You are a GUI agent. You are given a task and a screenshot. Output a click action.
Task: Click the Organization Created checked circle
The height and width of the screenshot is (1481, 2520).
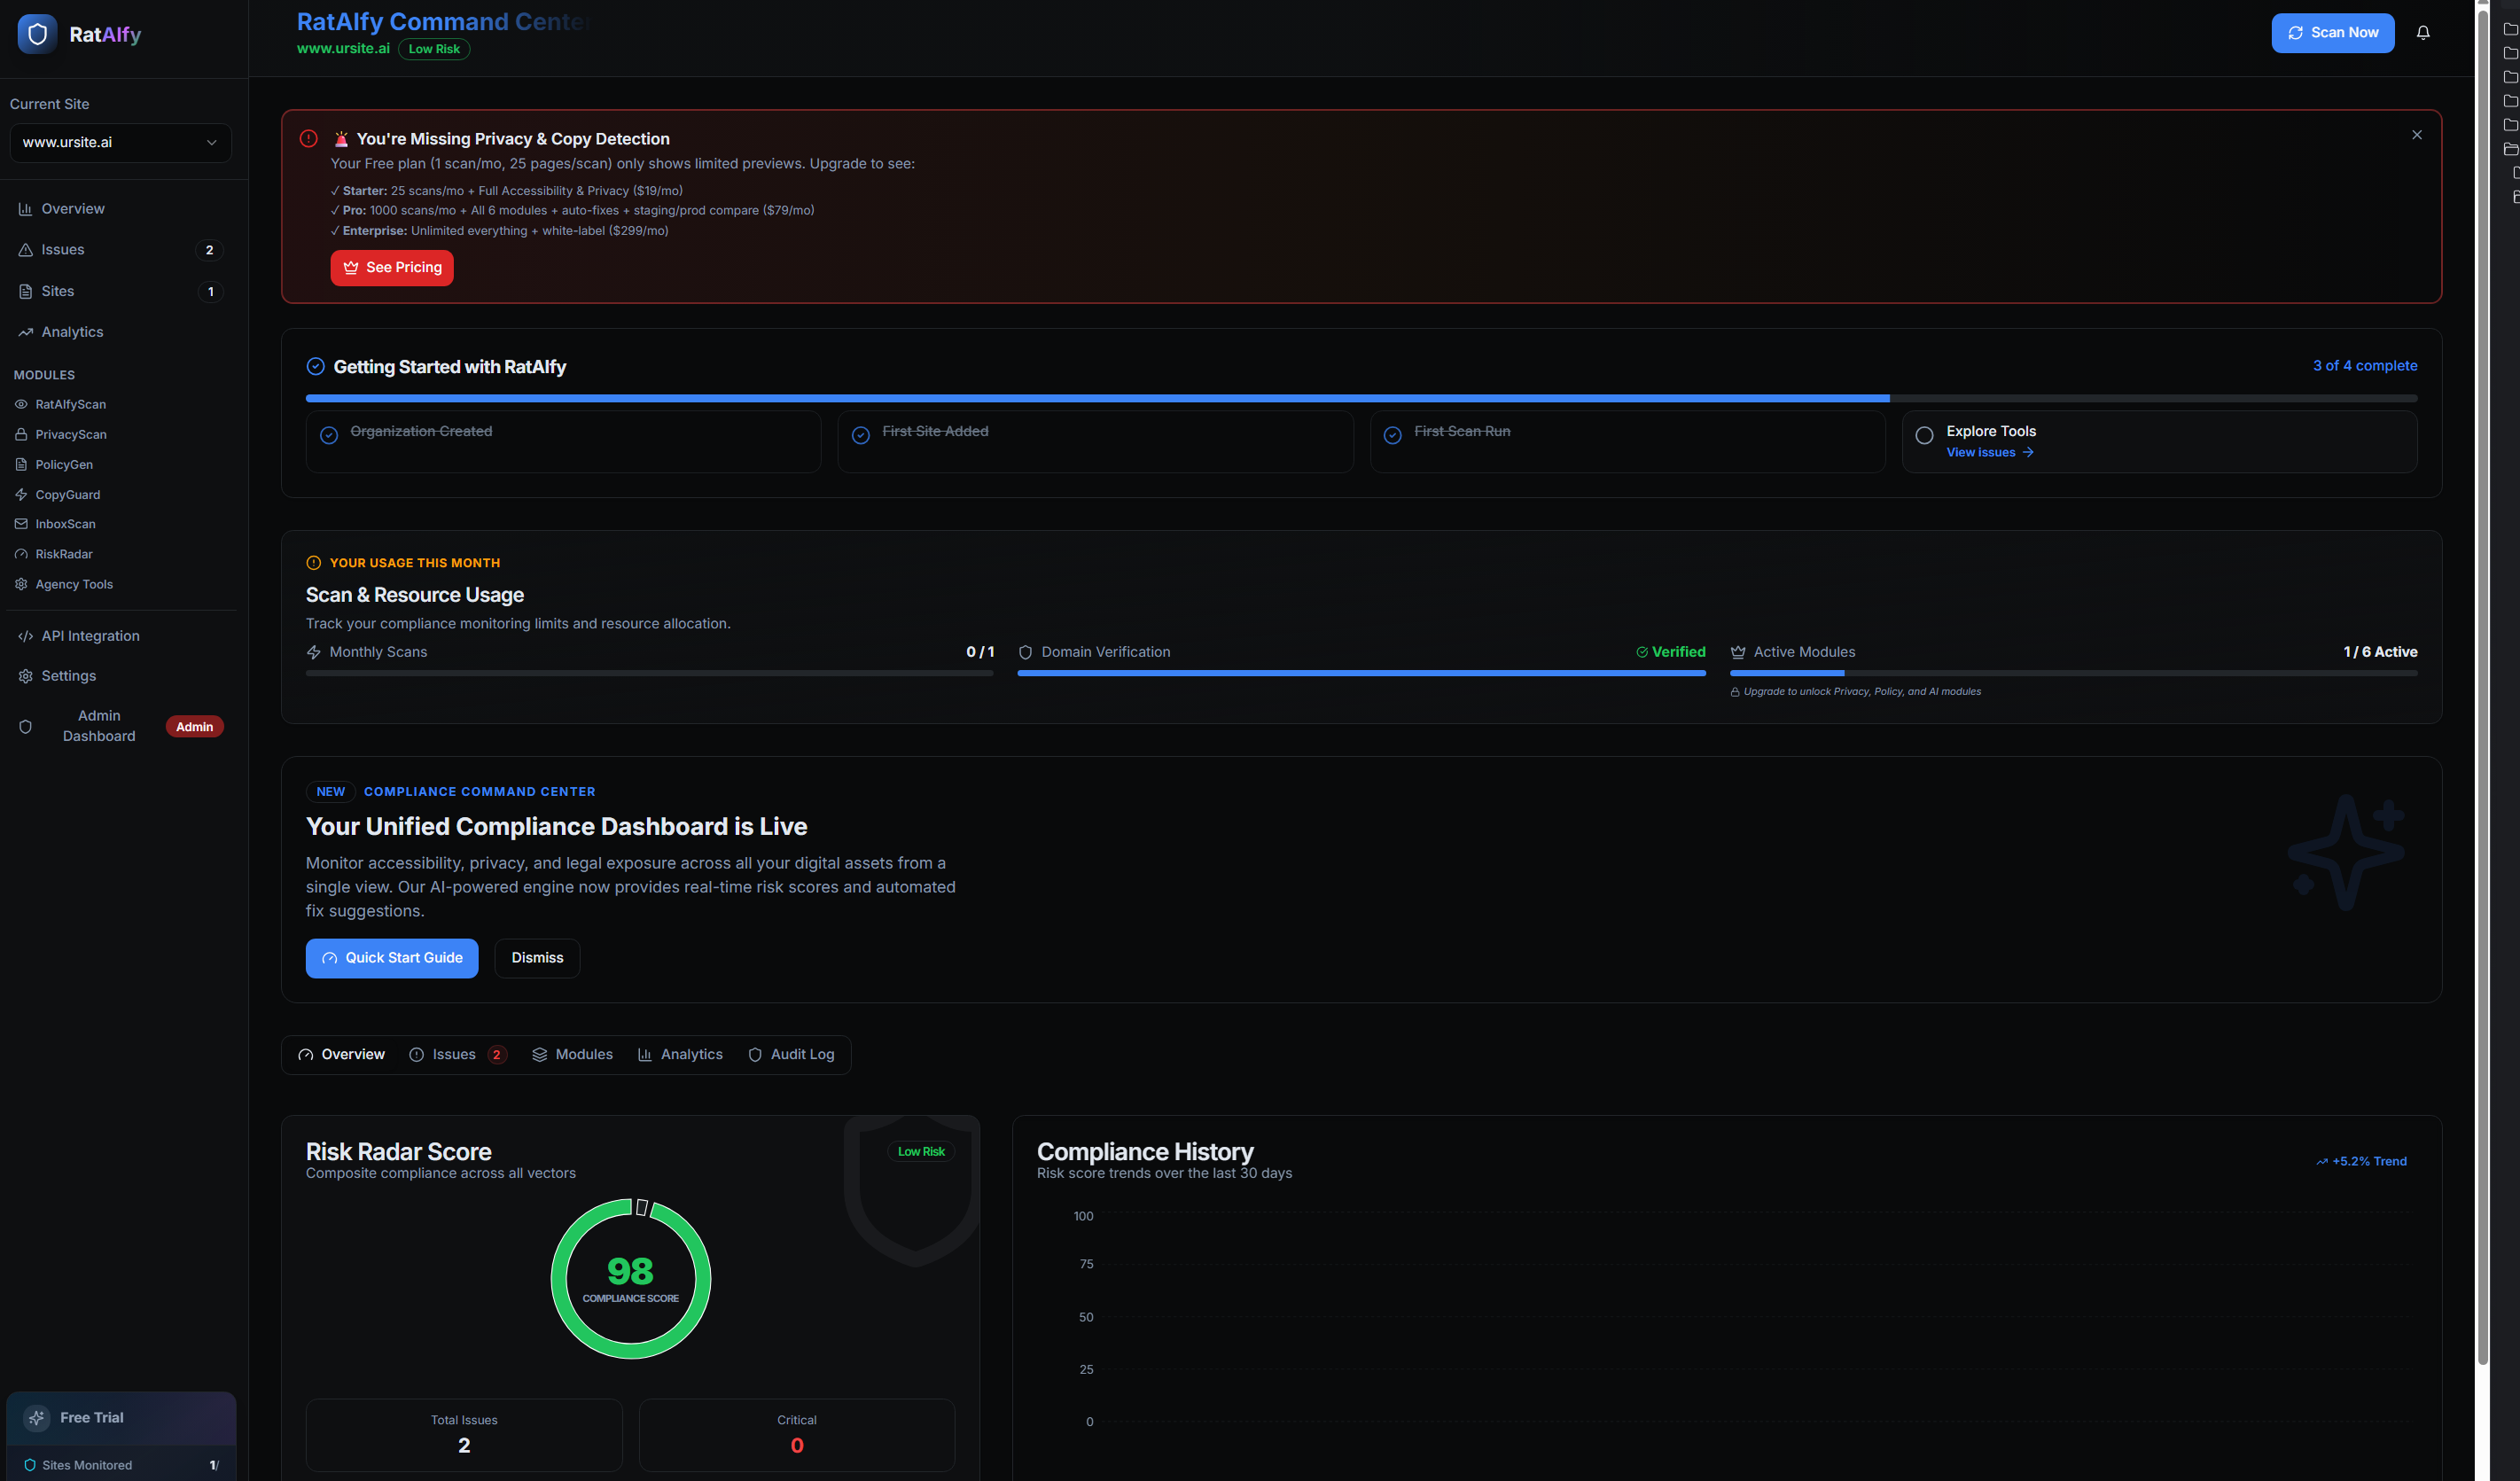(329, 435)
